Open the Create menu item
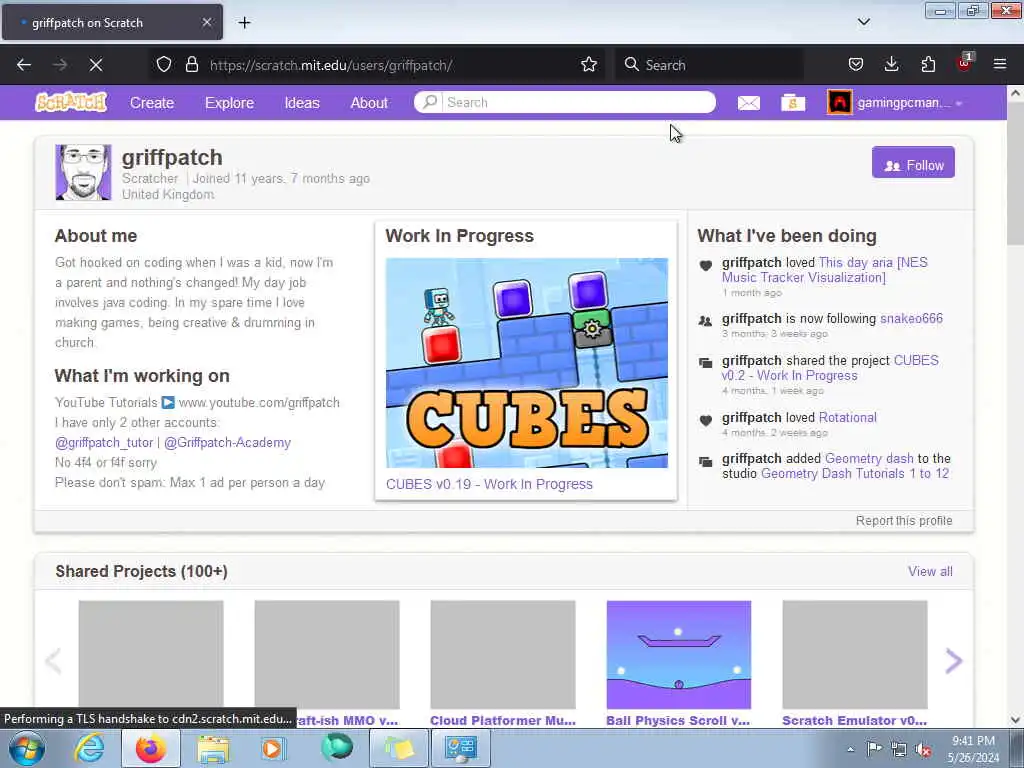 click(152, 103)
